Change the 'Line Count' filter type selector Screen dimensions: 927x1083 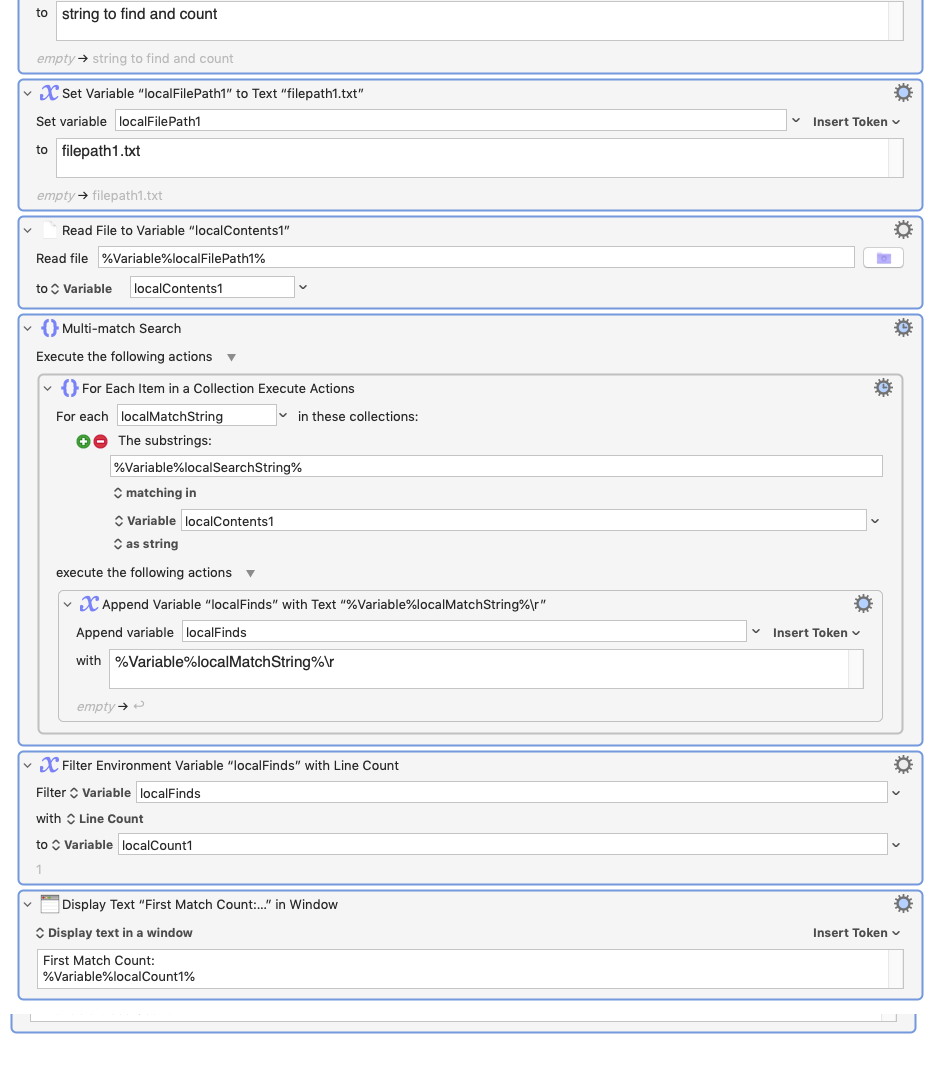(104, 819)
